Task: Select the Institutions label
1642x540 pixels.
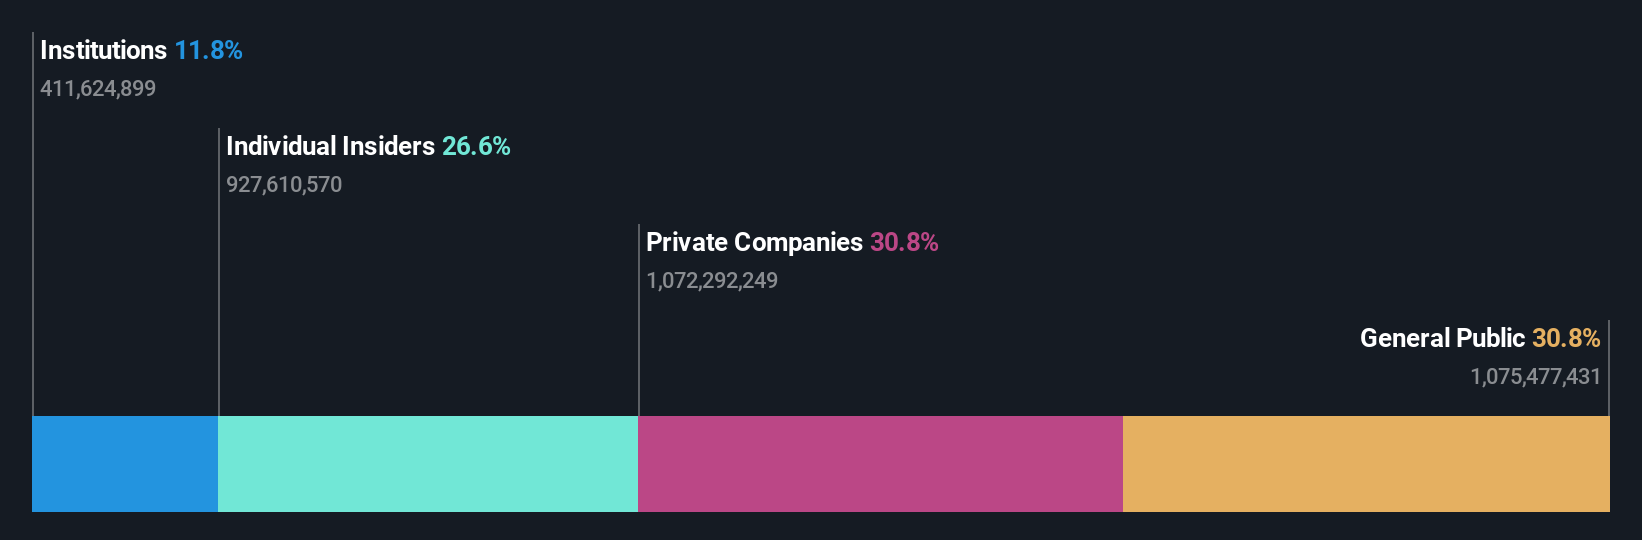Action: coord(103,50)
